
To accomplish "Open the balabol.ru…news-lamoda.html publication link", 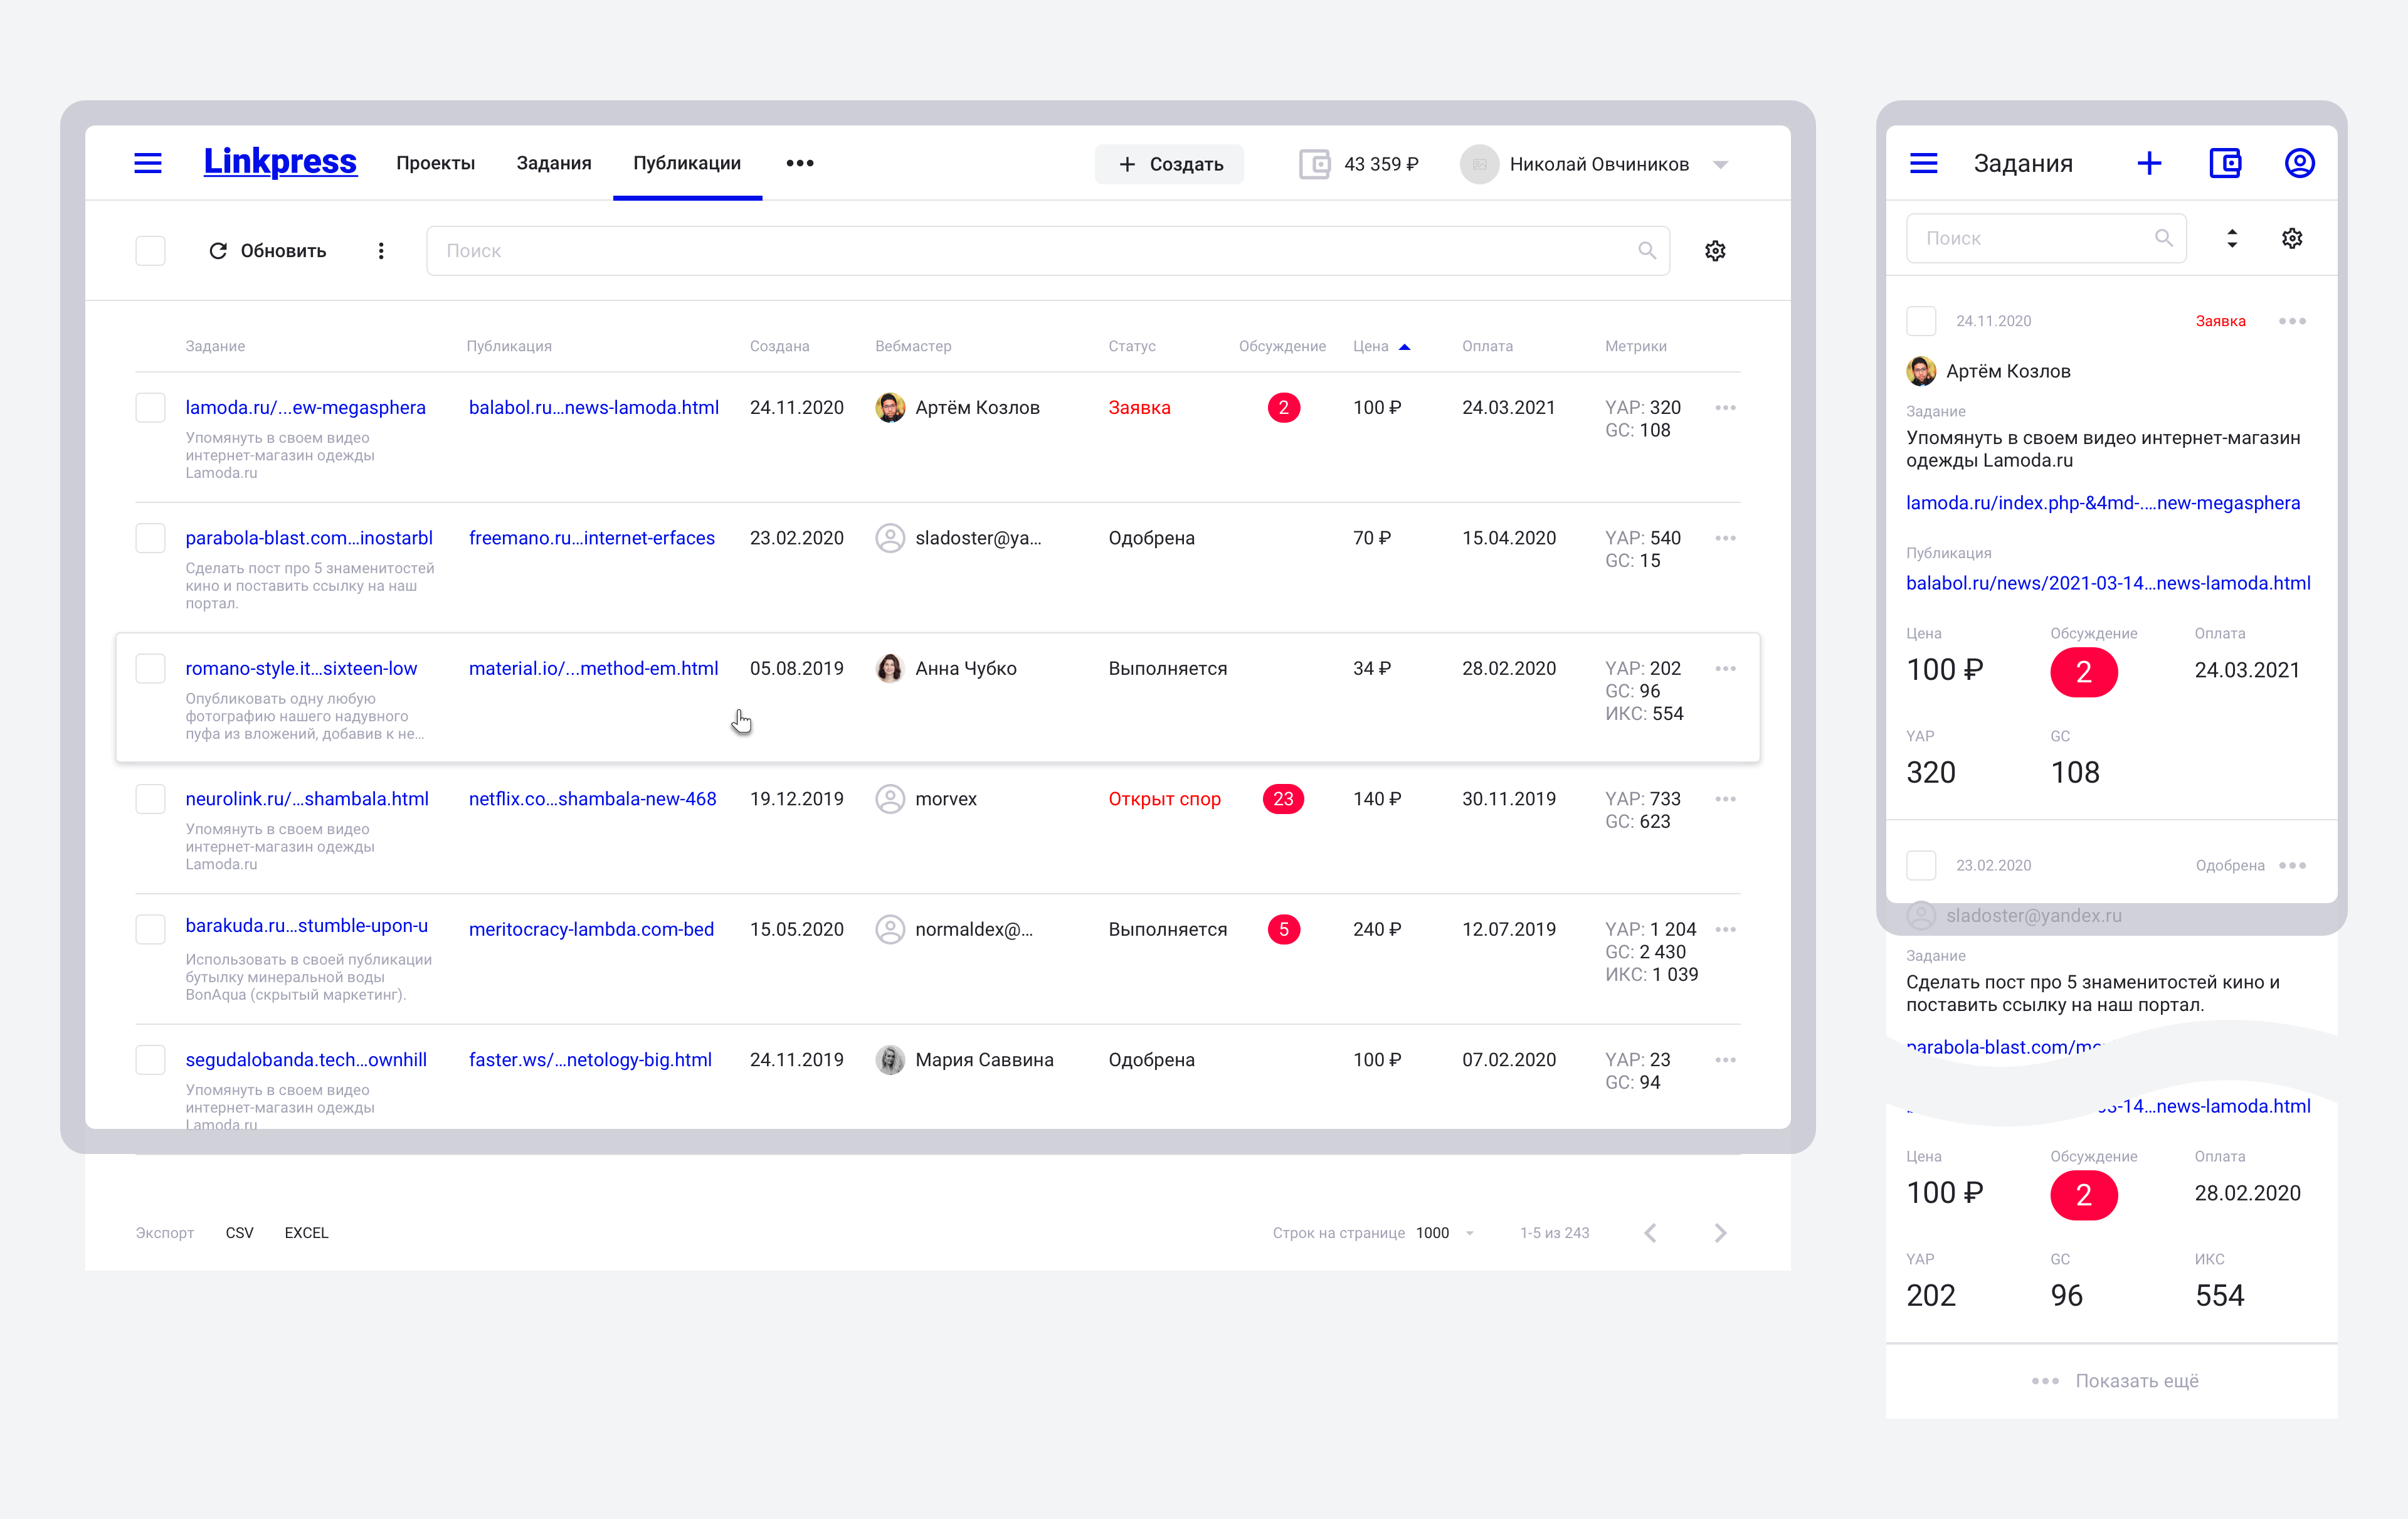I will pyautogui.click(x=593, y=408).
